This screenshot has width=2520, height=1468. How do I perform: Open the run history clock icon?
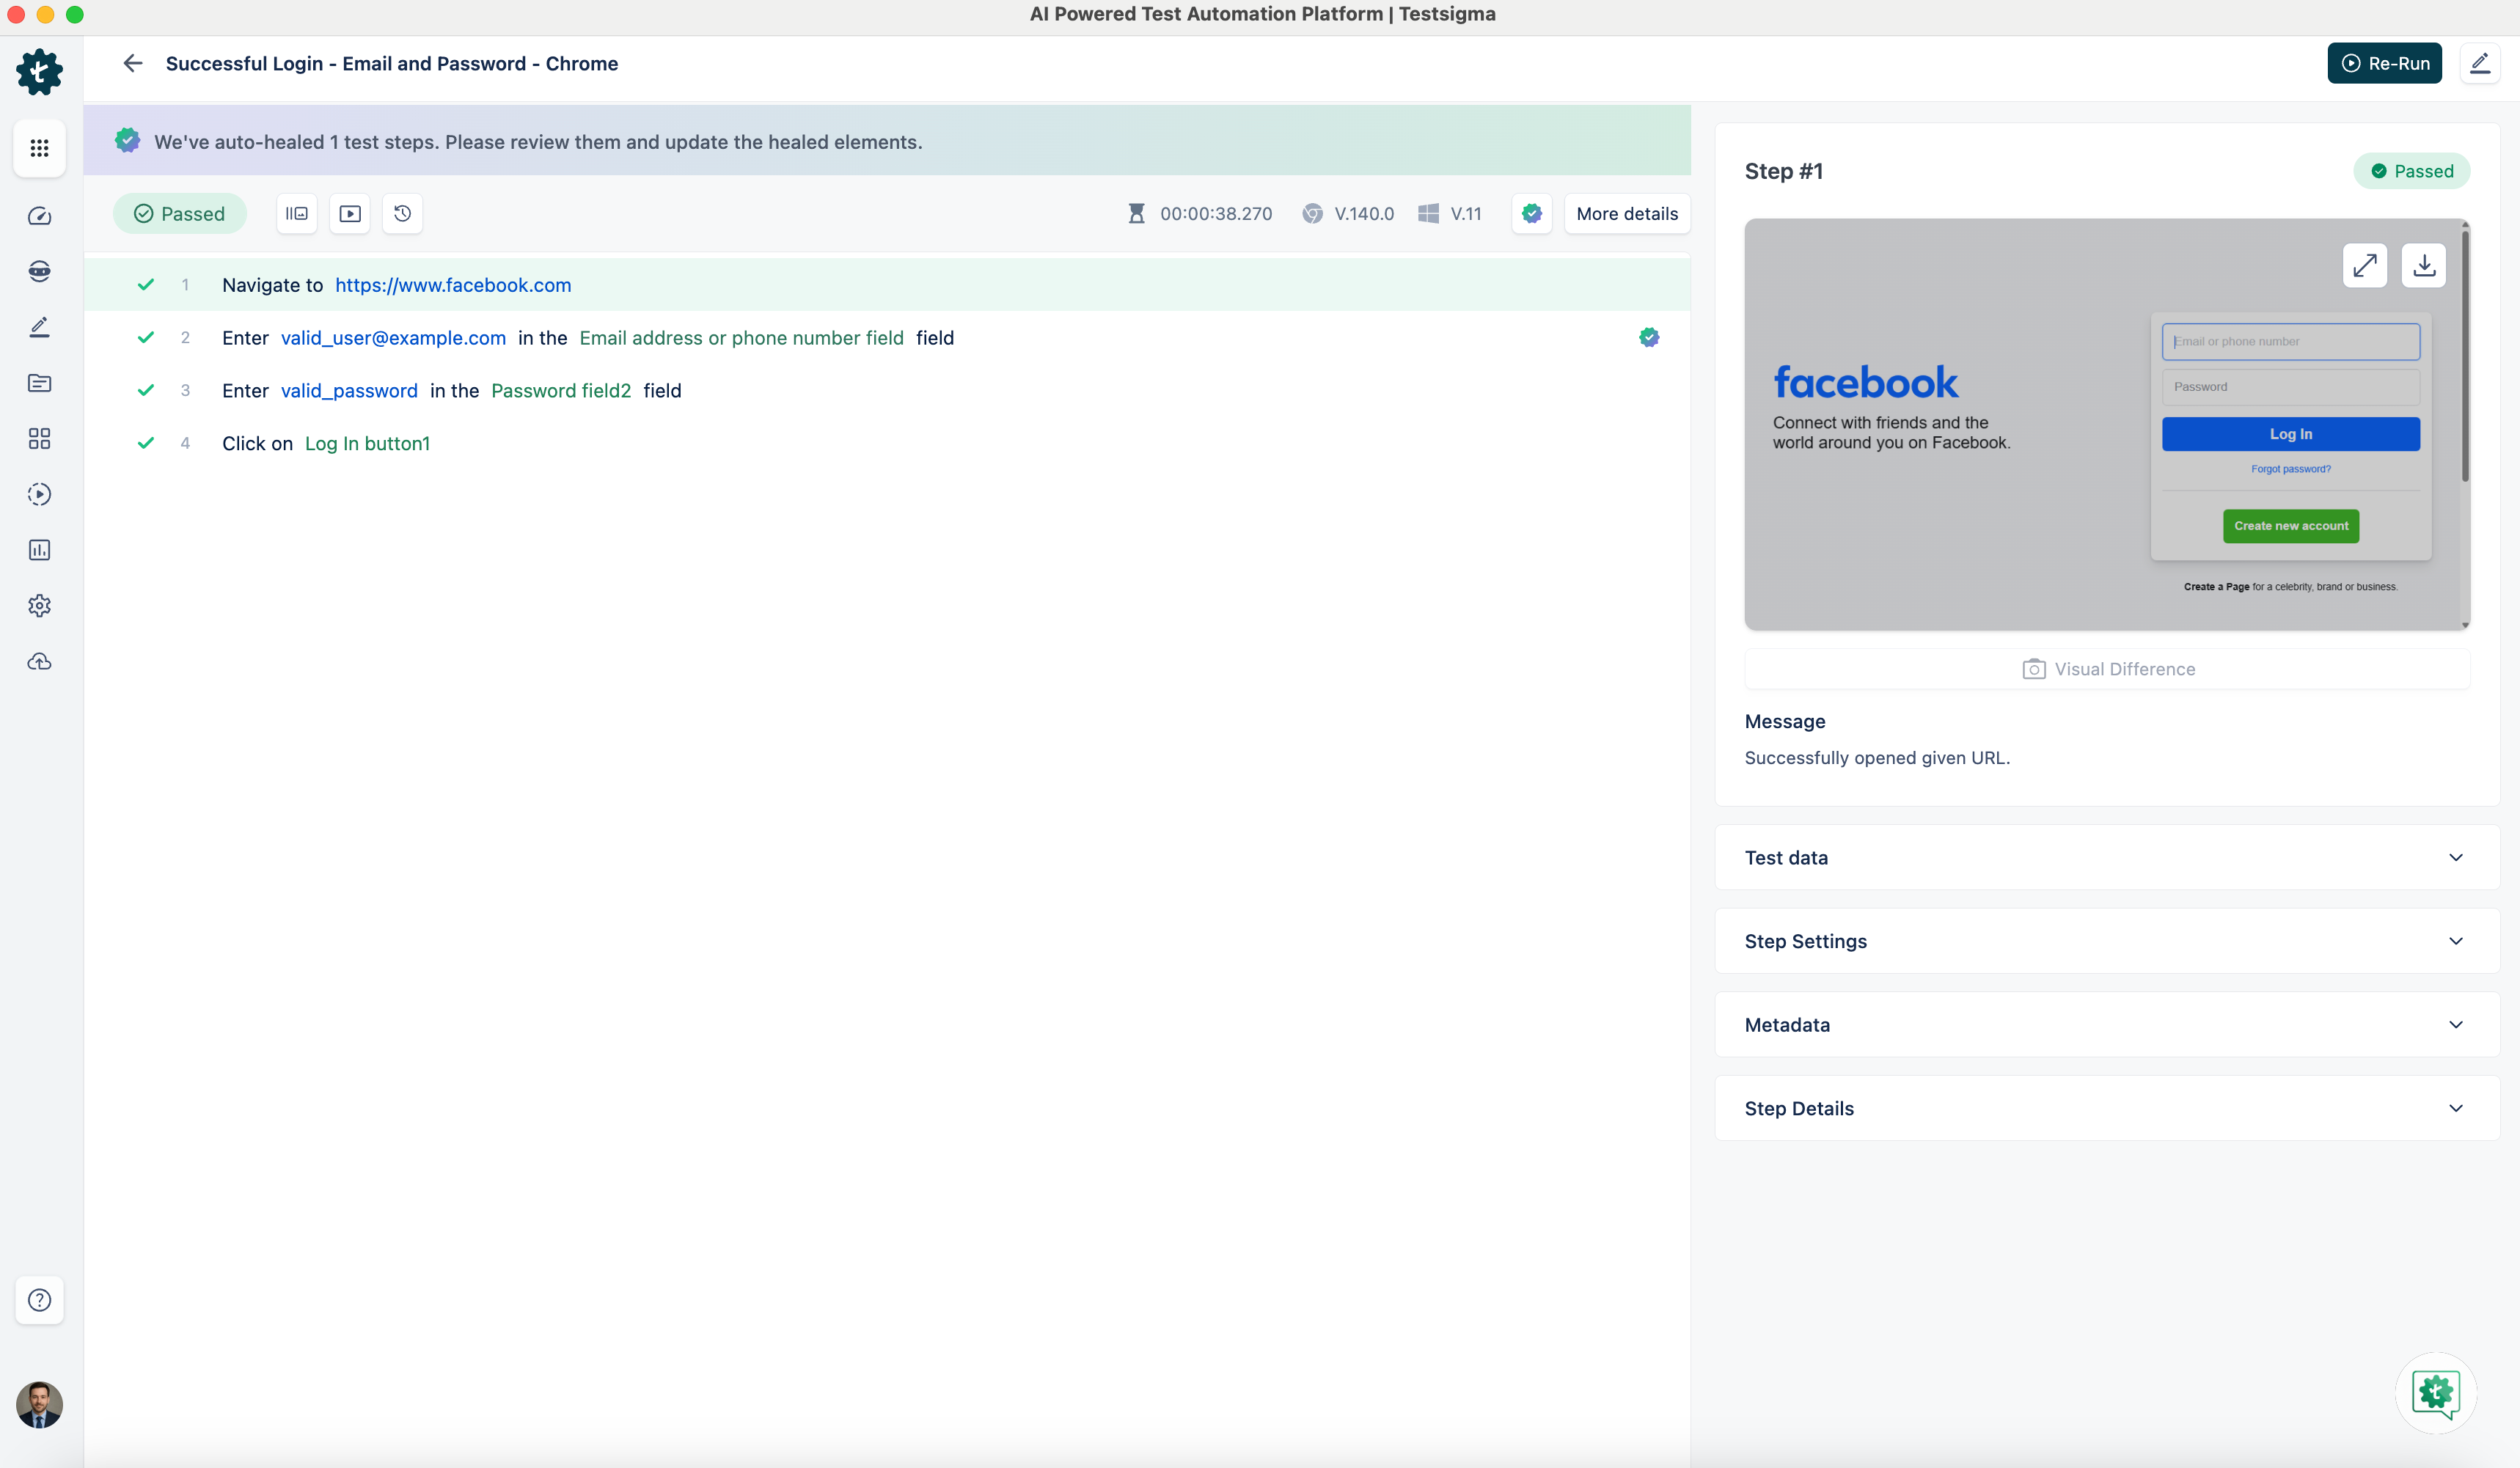402,213
